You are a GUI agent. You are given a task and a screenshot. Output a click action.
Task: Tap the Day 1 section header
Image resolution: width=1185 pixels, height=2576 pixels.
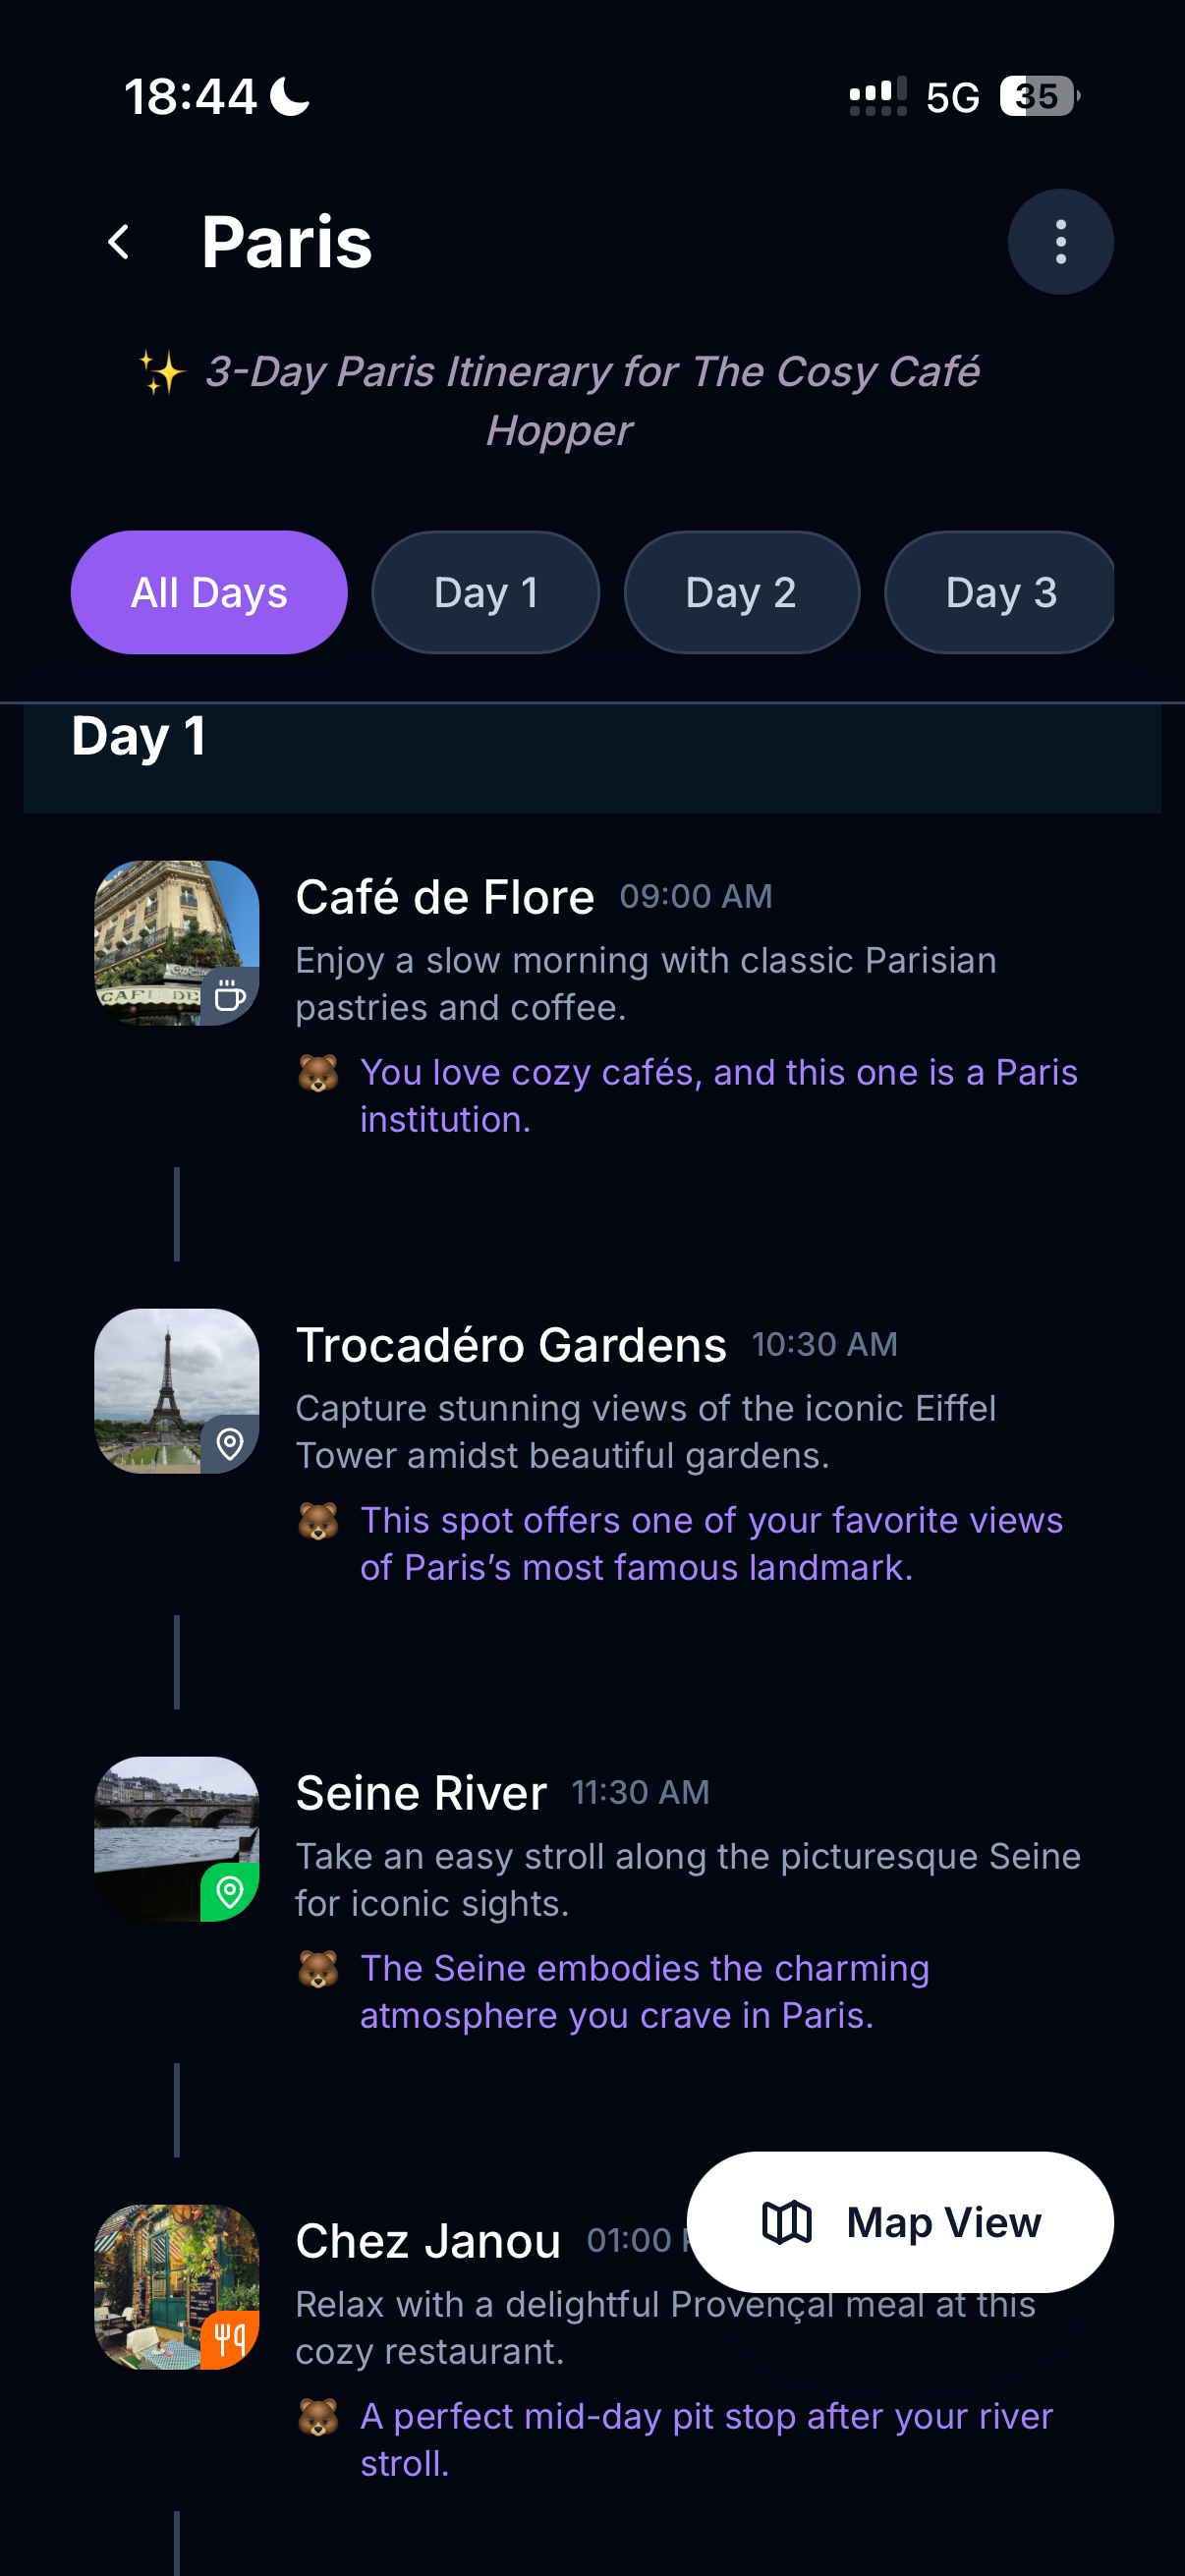(139, 737)
